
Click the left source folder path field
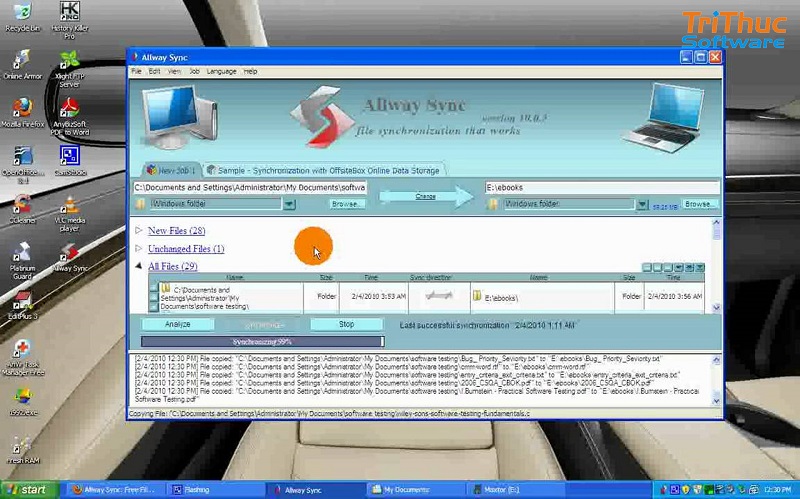pyautogui.click(x=250, y=187)
